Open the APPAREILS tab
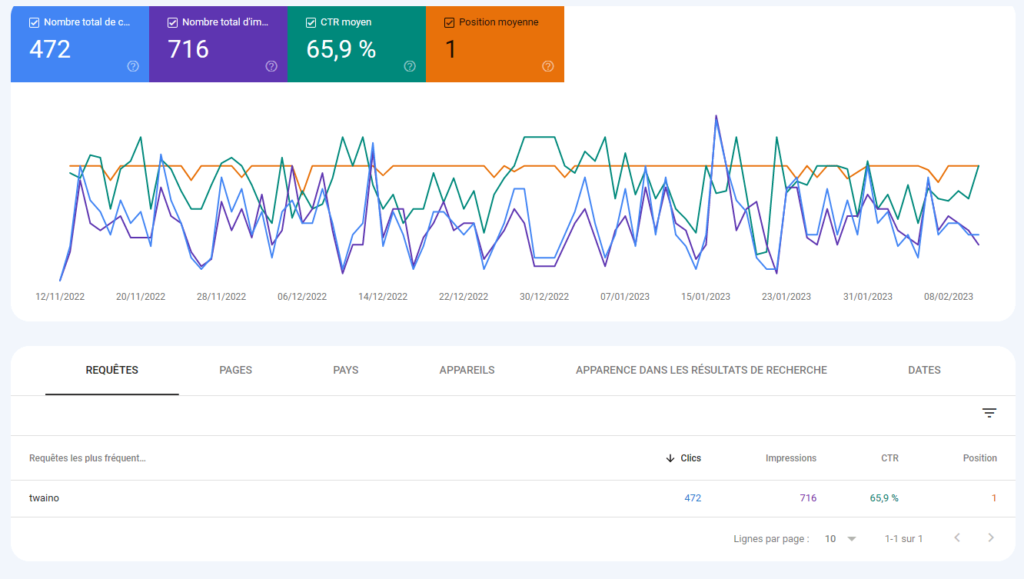 [x=467, y=370]
